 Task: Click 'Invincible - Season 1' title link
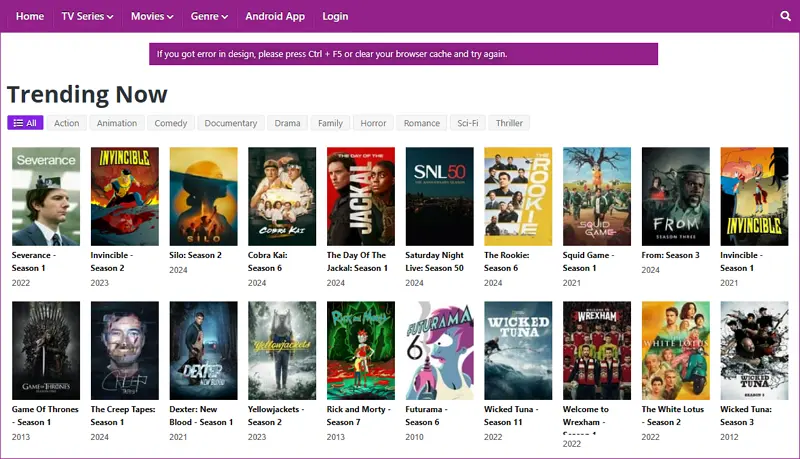point(741,262)
